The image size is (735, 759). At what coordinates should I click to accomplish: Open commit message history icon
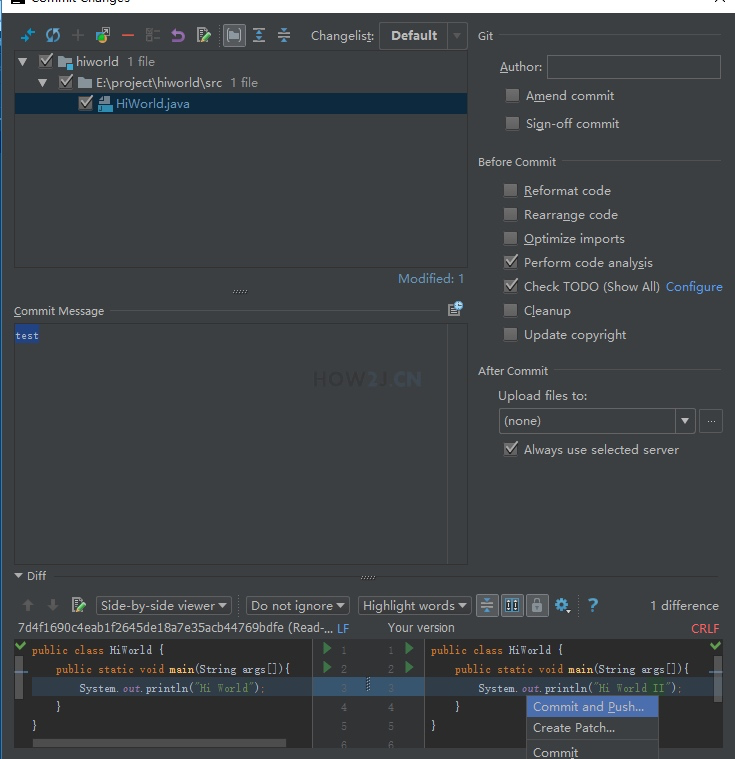pos(455,308)
